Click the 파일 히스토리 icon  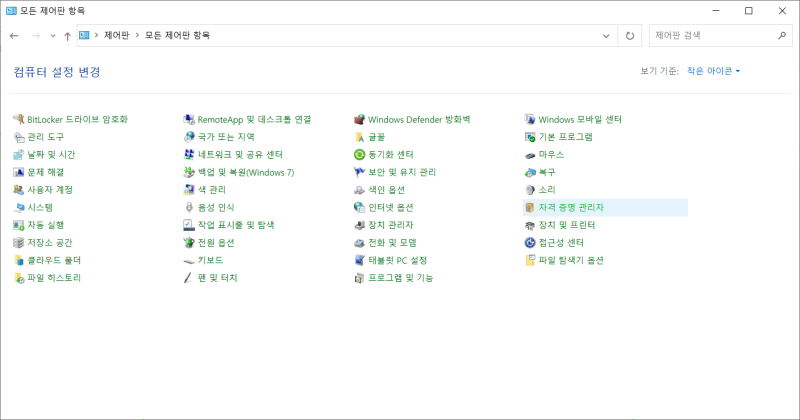point(19,278)
